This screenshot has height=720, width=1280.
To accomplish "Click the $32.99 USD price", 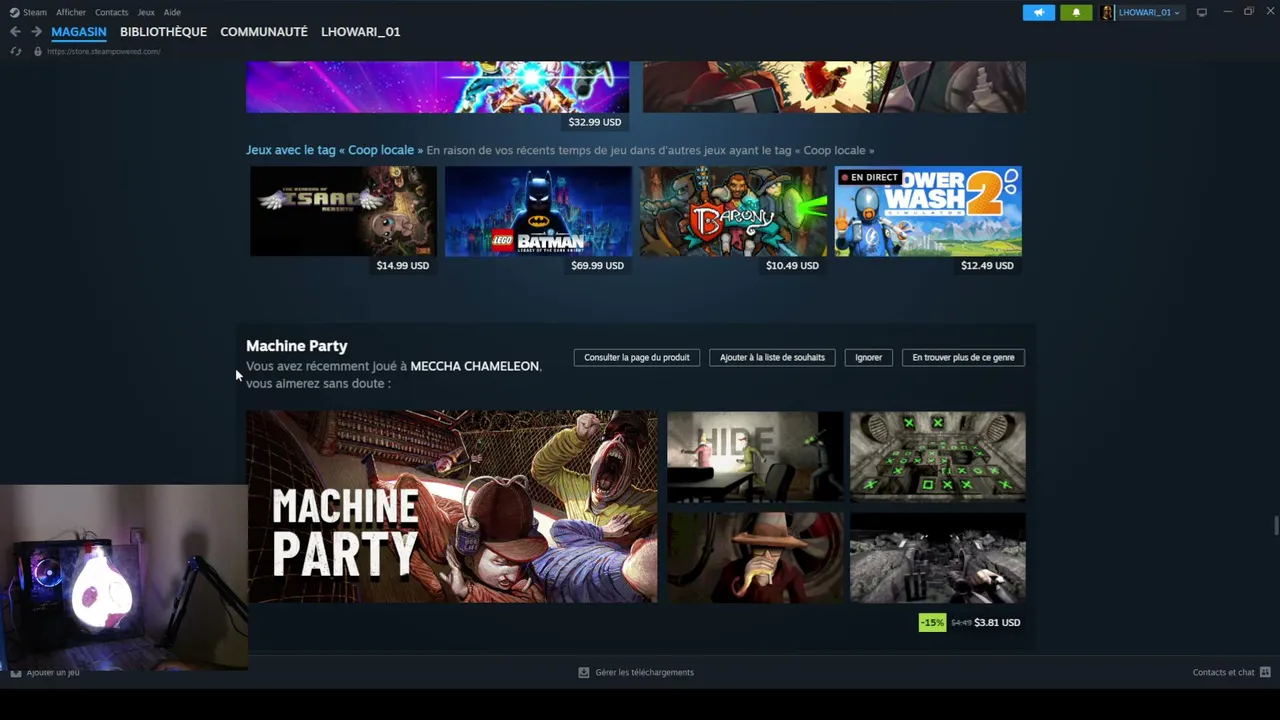I will [595, 122].
